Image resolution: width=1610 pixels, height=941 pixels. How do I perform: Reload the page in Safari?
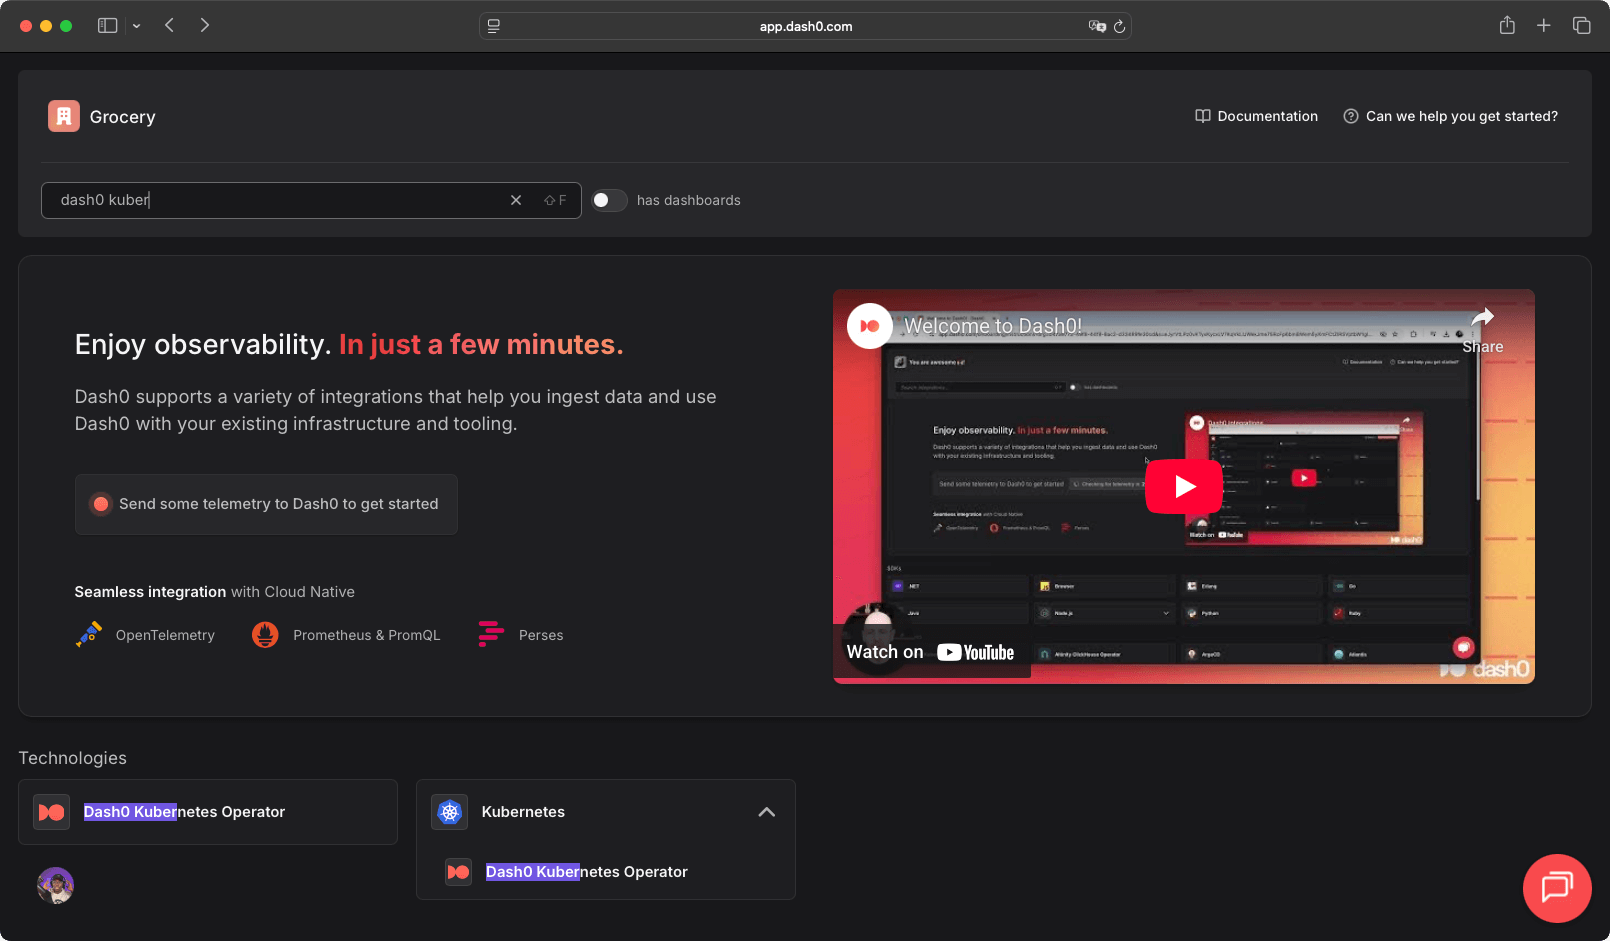tap(1119, 26)
